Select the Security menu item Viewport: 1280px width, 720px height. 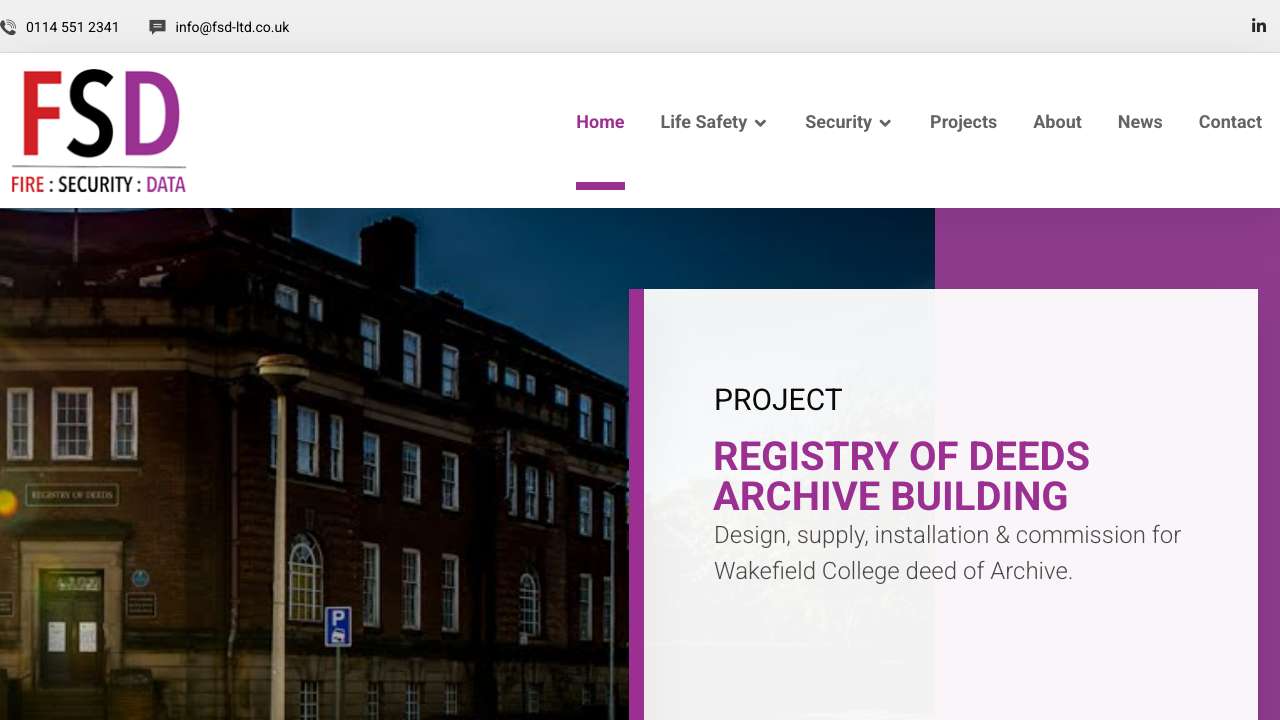pos(838,122)
